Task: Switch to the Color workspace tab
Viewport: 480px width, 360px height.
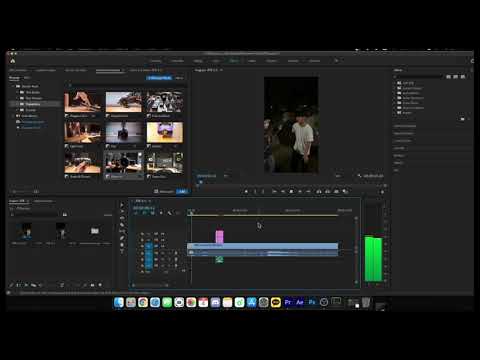Action: tap(216, 61)
